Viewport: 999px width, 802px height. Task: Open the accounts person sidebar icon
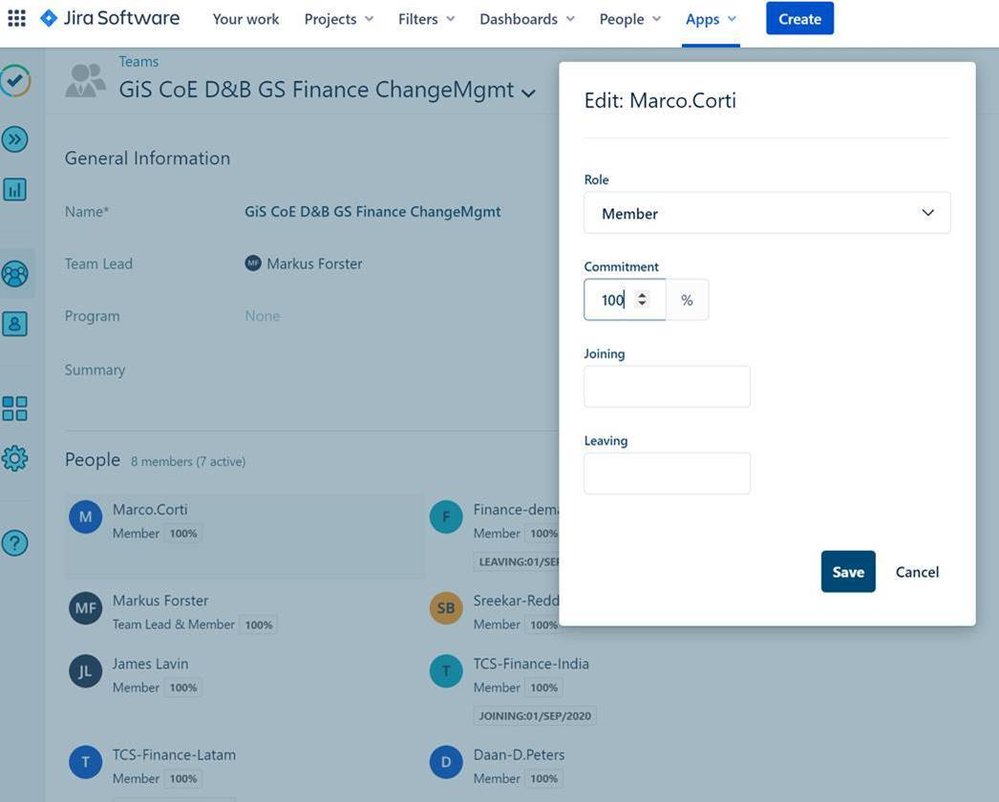15,324
